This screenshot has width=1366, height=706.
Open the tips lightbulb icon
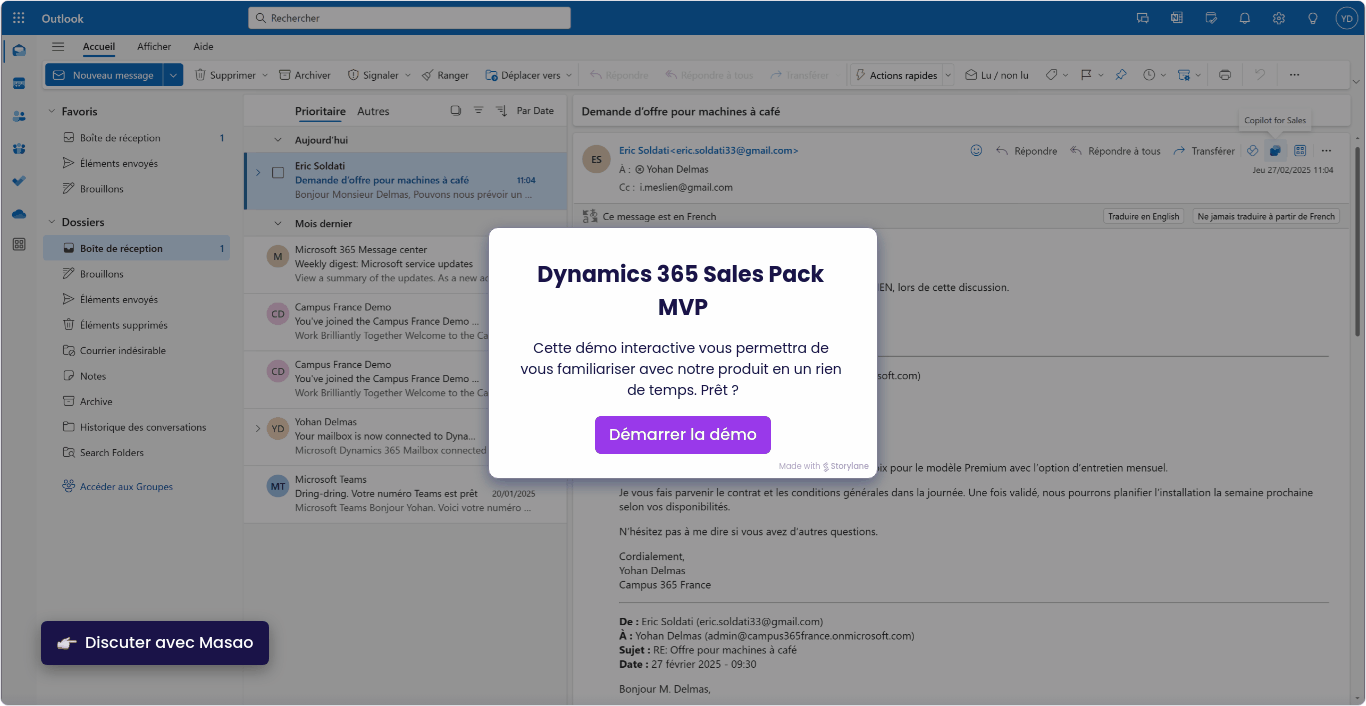click(1313, 18)
